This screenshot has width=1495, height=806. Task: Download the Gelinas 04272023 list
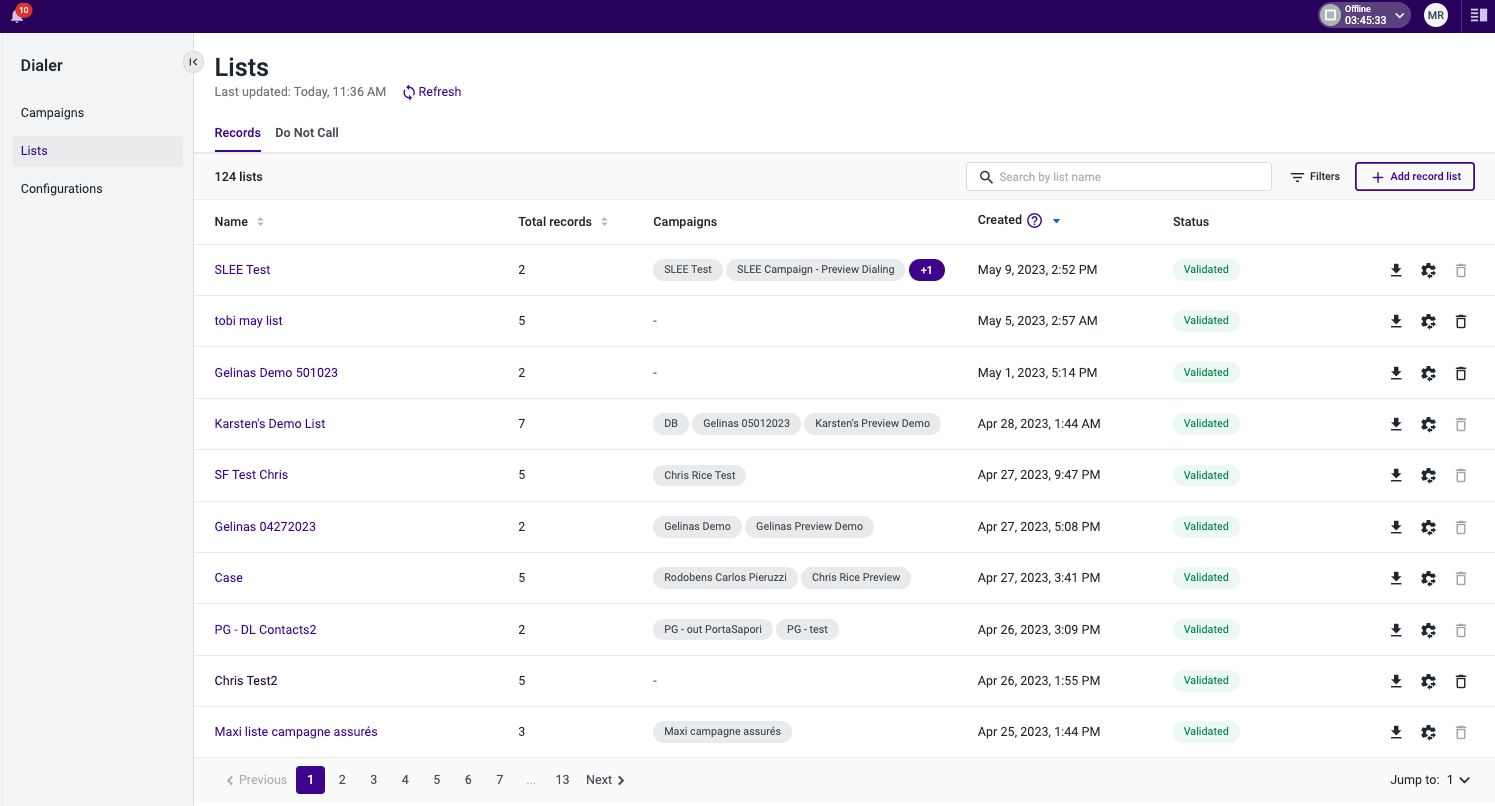click(x=1396, y=527)
